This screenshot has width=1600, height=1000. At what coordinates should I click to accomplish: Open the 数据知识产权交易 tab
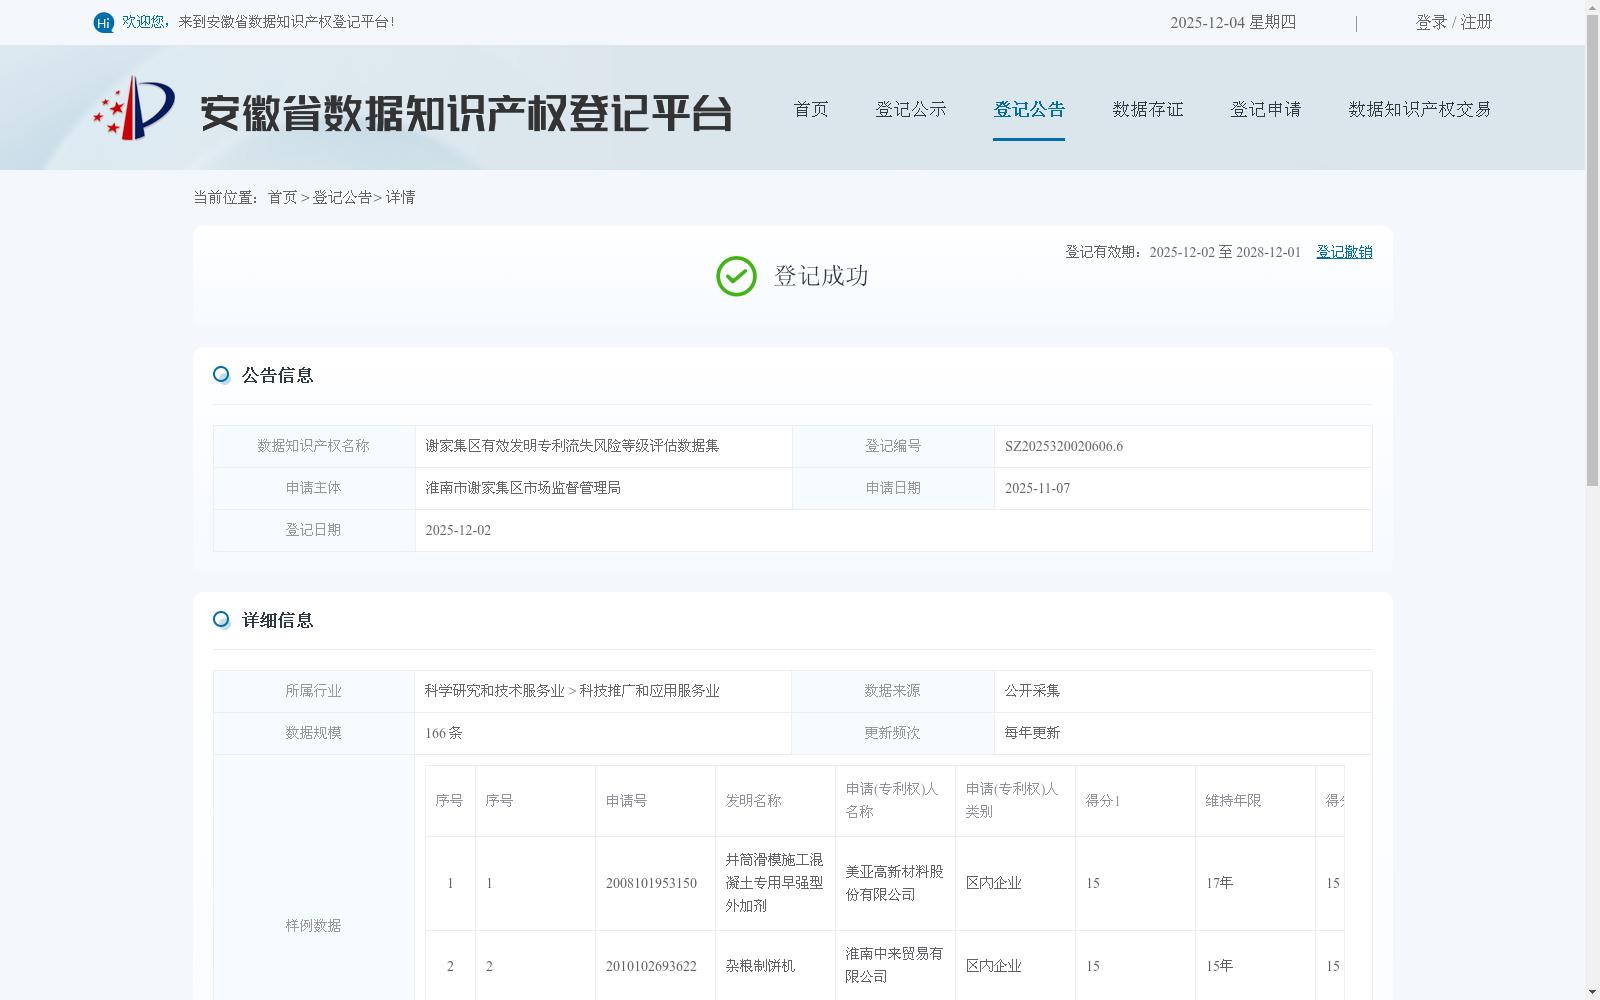1420,109
